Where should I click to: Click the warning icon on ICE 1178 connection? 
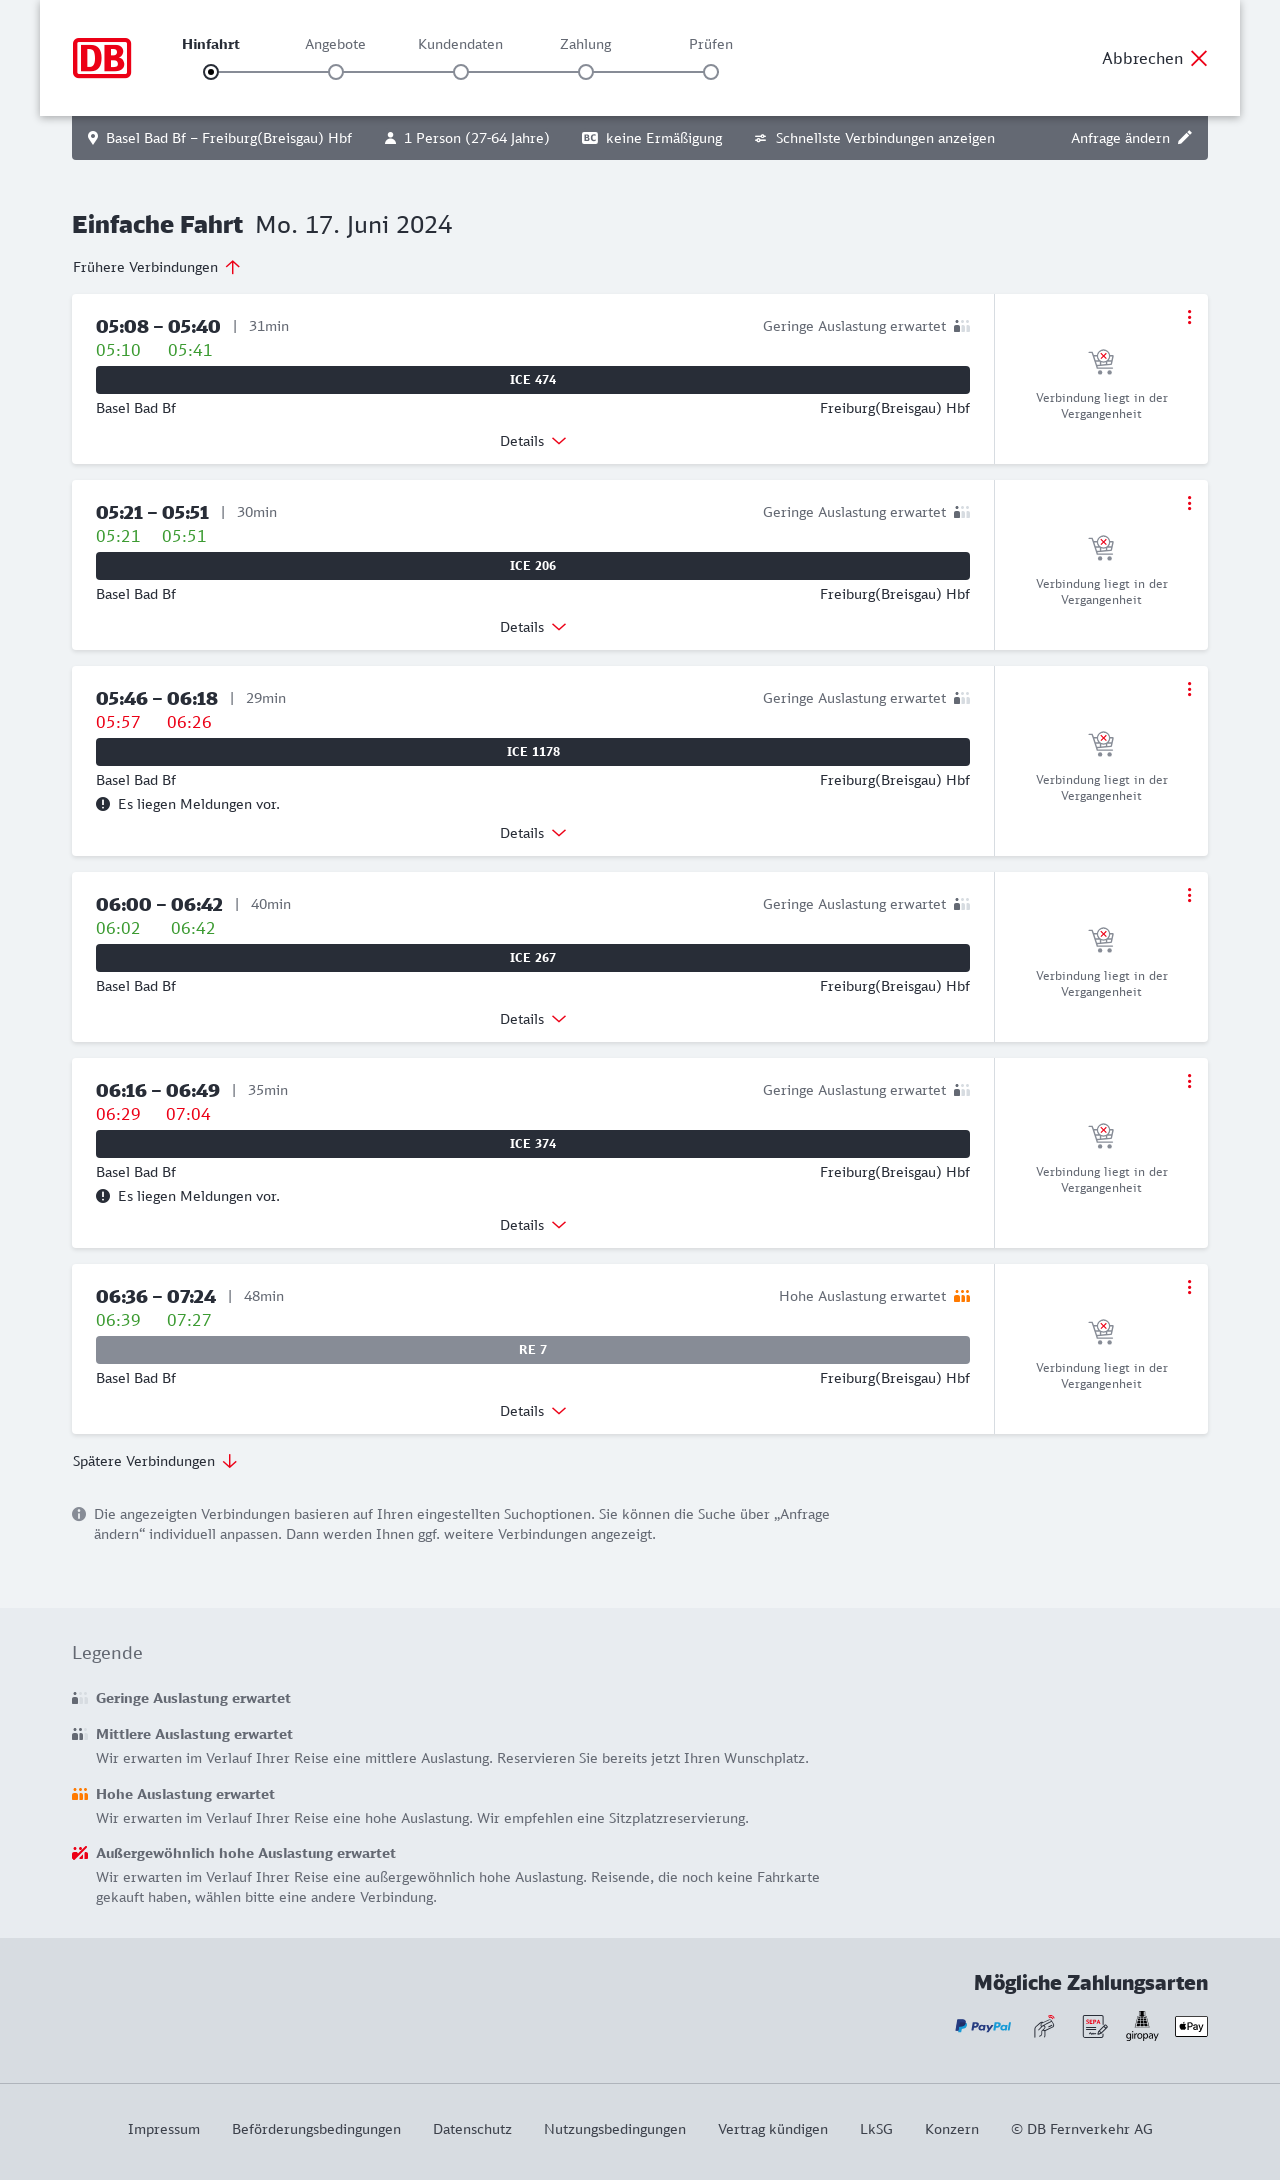click(x=103, y=804)
